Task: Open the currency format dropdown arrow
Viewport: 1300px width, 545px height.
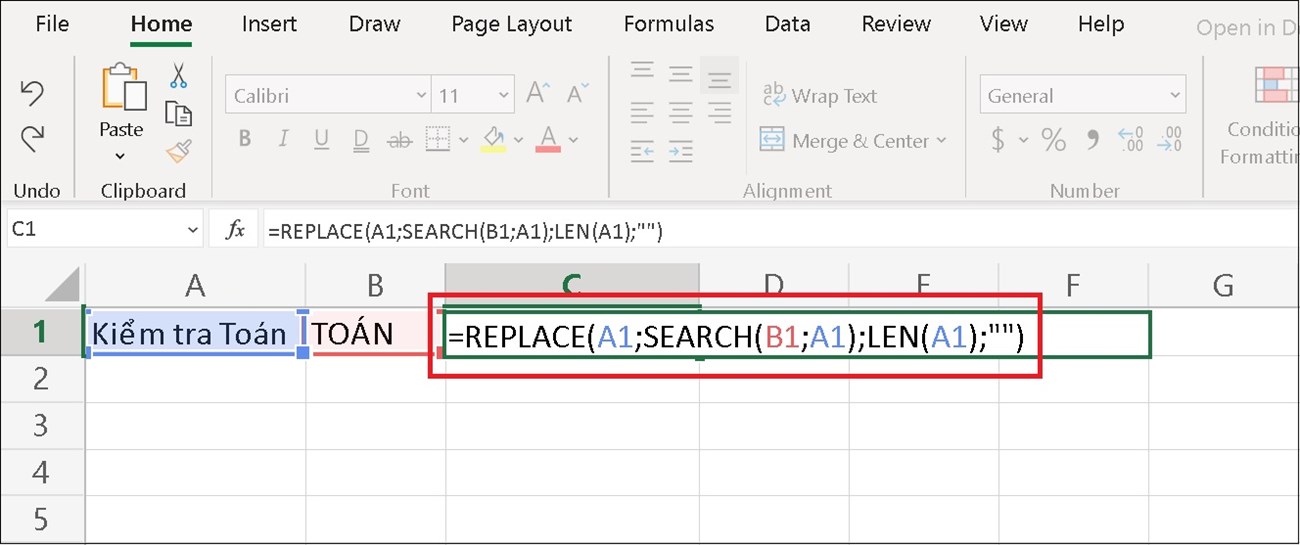Action: [1023, 141]
